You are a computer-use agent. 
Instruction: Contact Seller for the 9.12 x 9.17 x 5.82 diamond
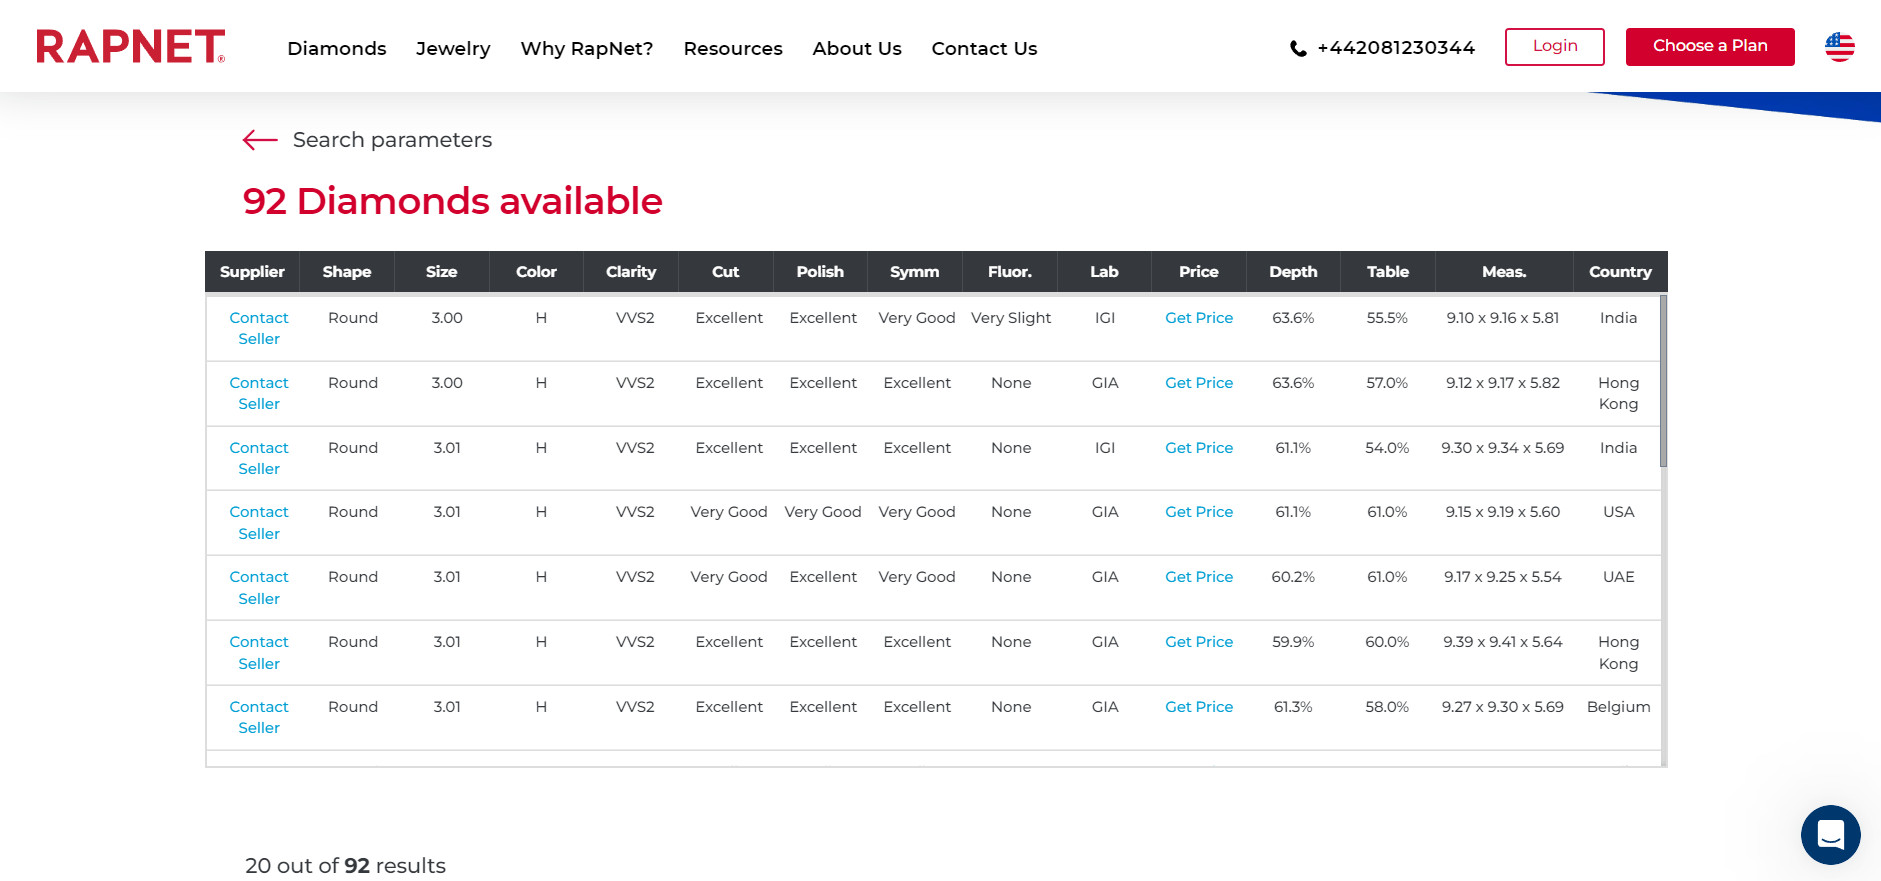(x=259, y=393)
